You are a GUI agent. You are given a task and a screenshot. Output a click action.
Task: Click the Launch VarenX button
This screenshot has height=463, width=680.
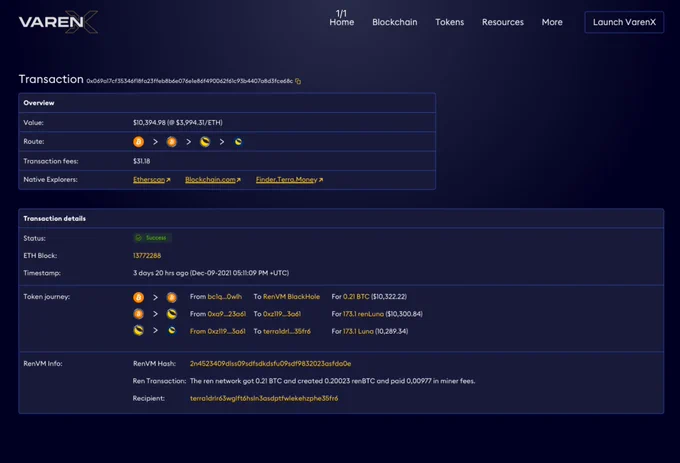[x=624, y=22]
